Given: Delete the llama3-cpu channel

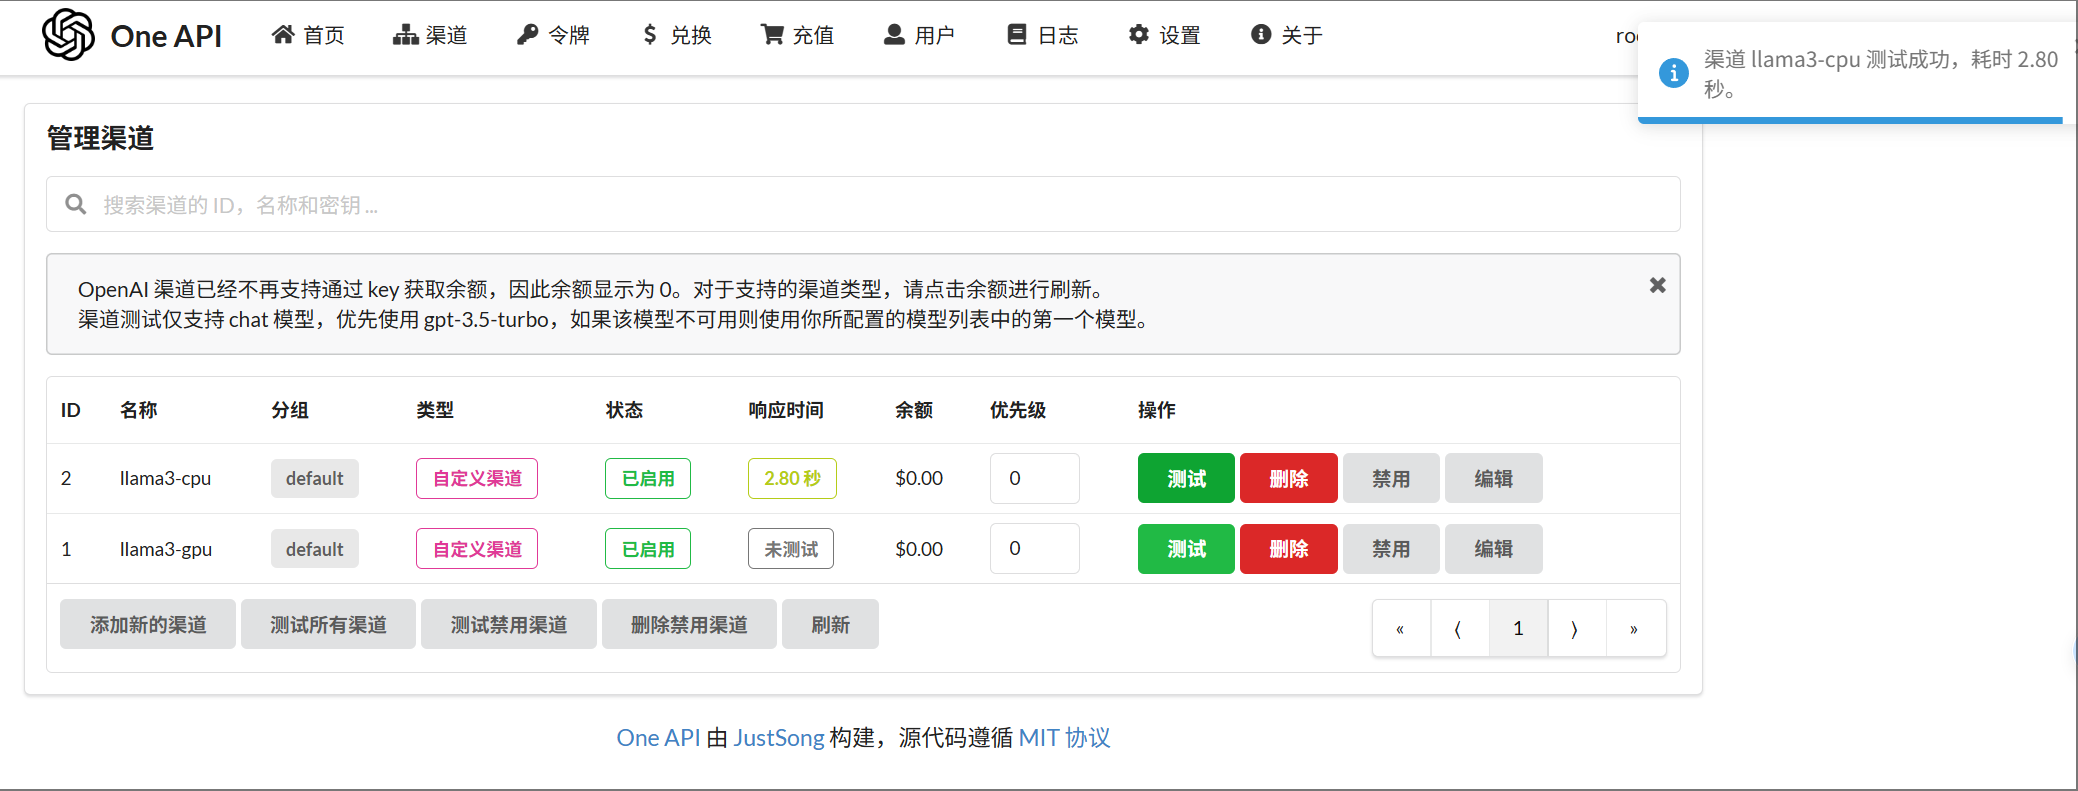Looking at the screenshot, I should [x=1288, y=479].
